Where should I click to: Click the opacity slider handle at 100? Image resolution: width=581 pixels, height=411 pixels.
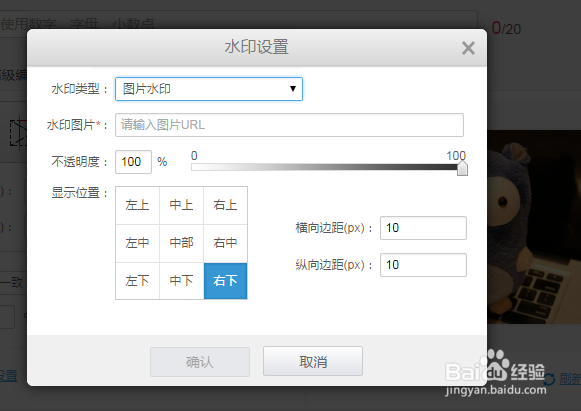pos(462,168)
